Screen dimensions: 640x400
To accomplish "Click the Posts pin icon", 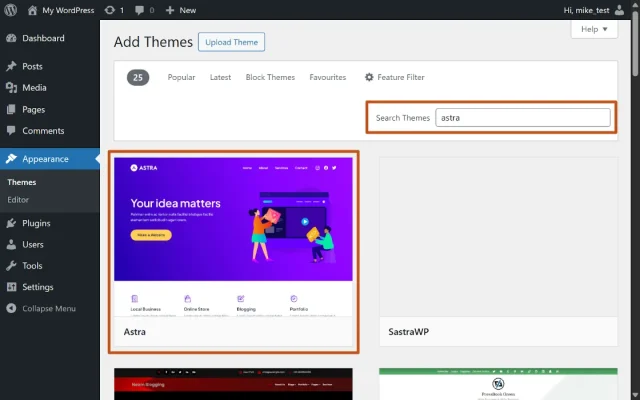I will pyautogui.click(x=11, y=66).
